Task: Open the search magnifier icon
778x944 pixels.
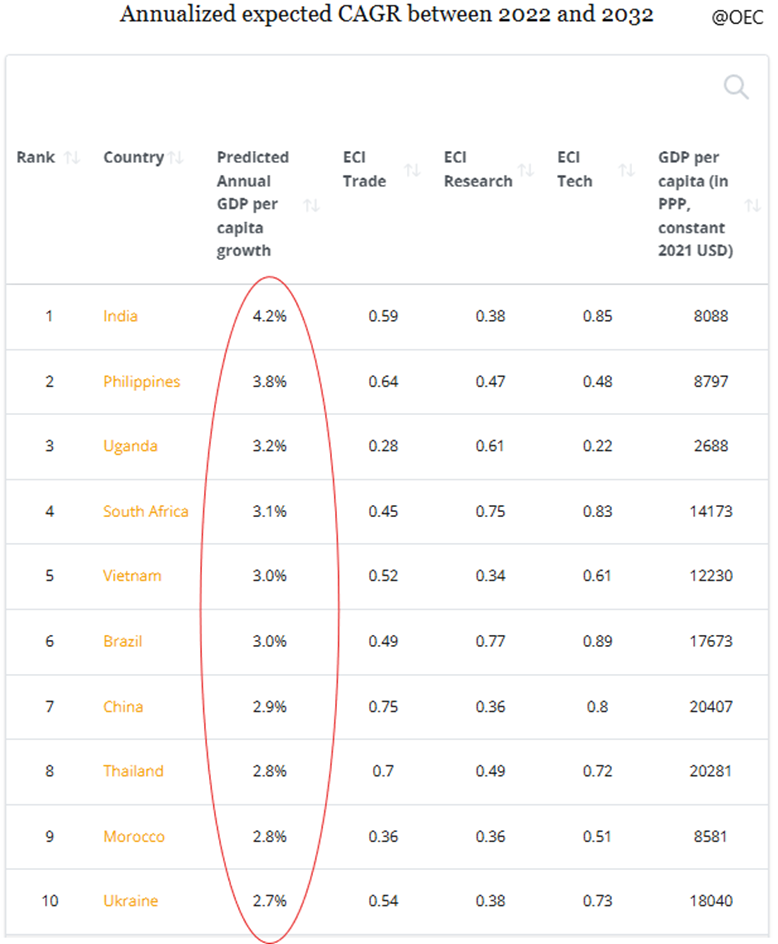Action: (736, 87)
